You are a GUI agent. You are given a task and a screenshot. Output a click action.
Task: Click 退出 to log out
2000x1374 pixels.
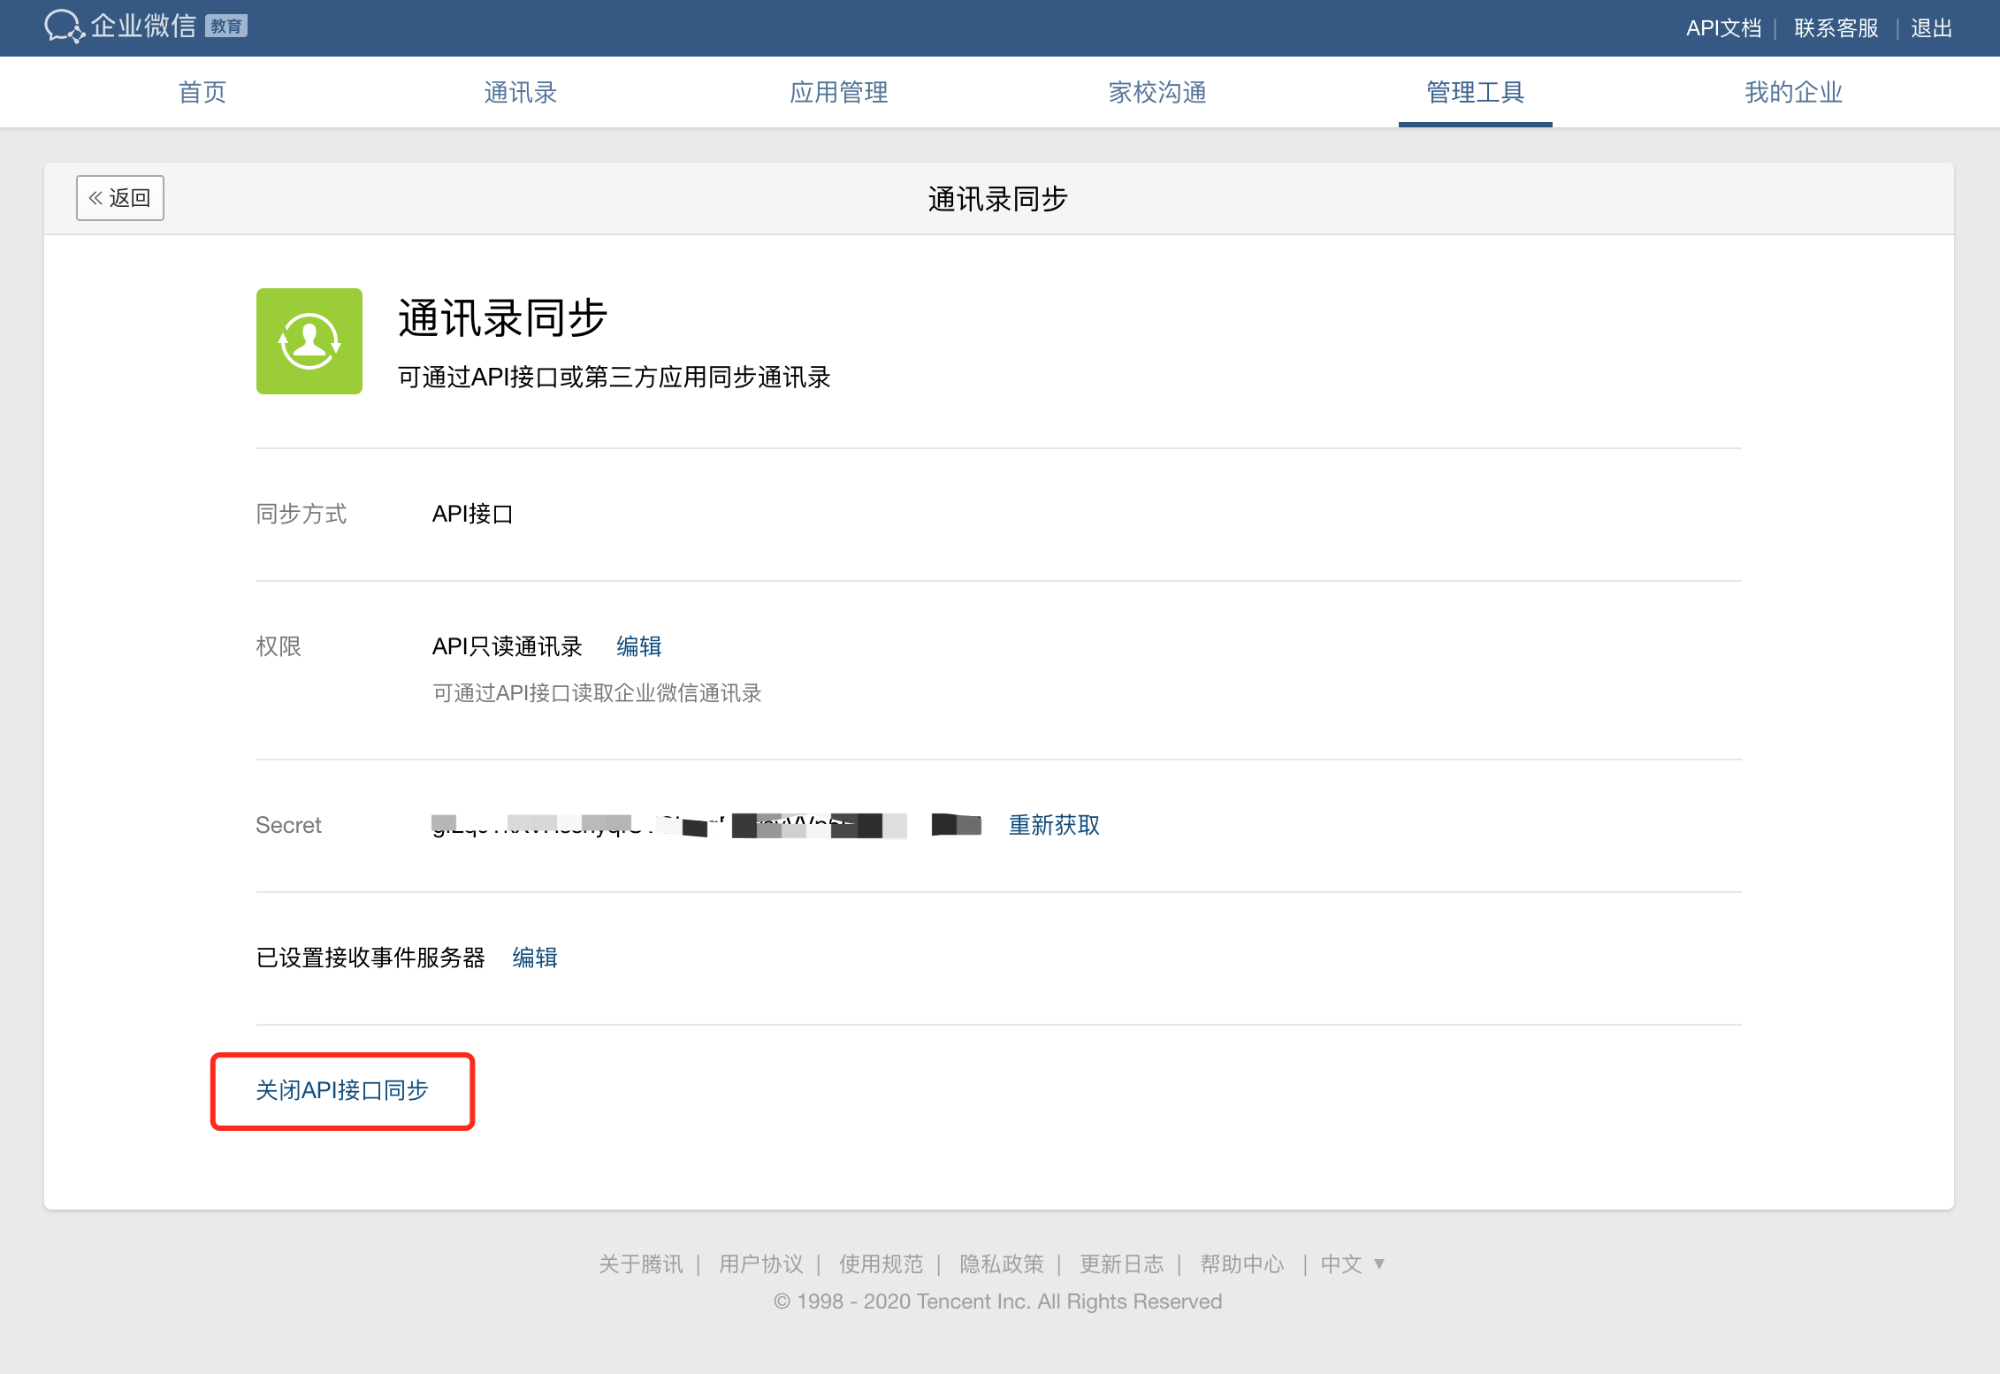[1931, 28]
